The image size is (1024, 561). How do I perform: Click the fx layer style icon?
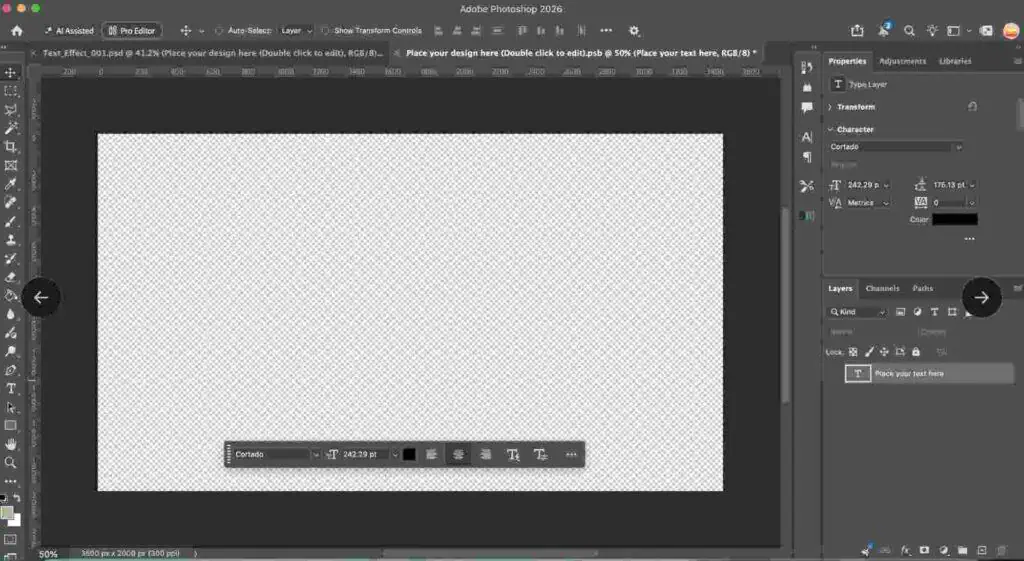(906, 551)
